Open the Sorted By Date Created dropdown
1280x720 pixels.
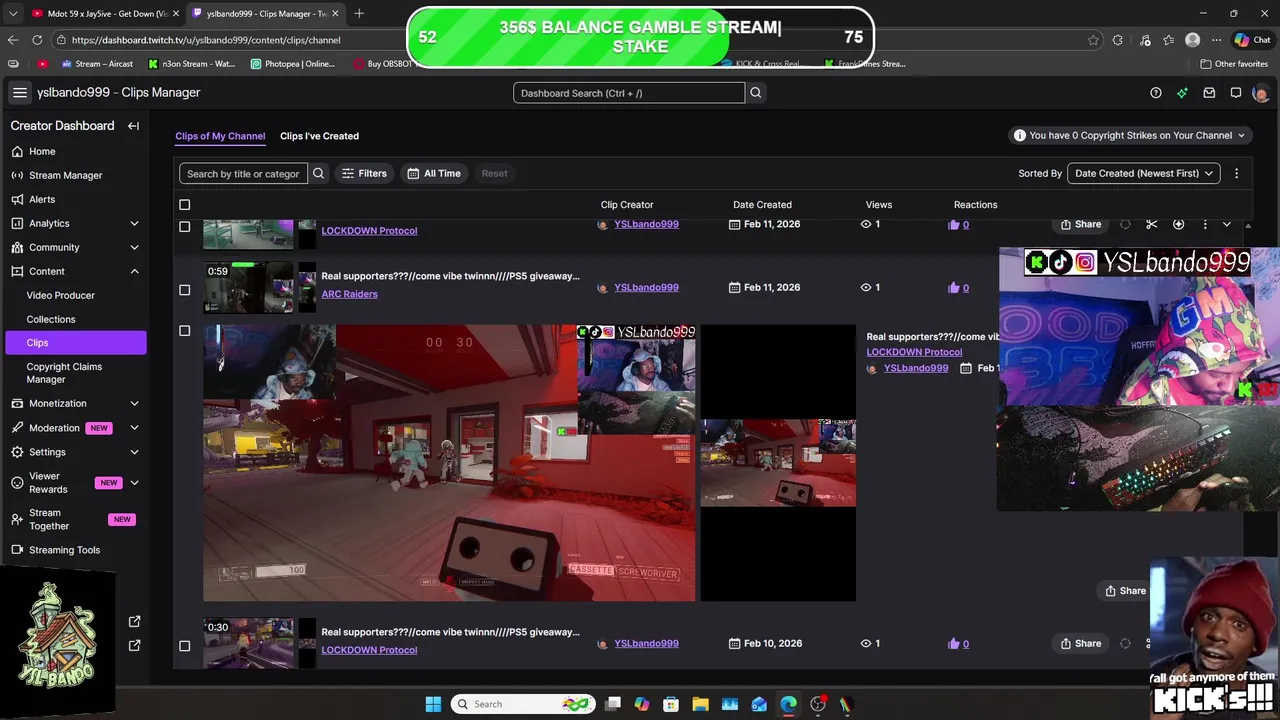pos(1143,173)
